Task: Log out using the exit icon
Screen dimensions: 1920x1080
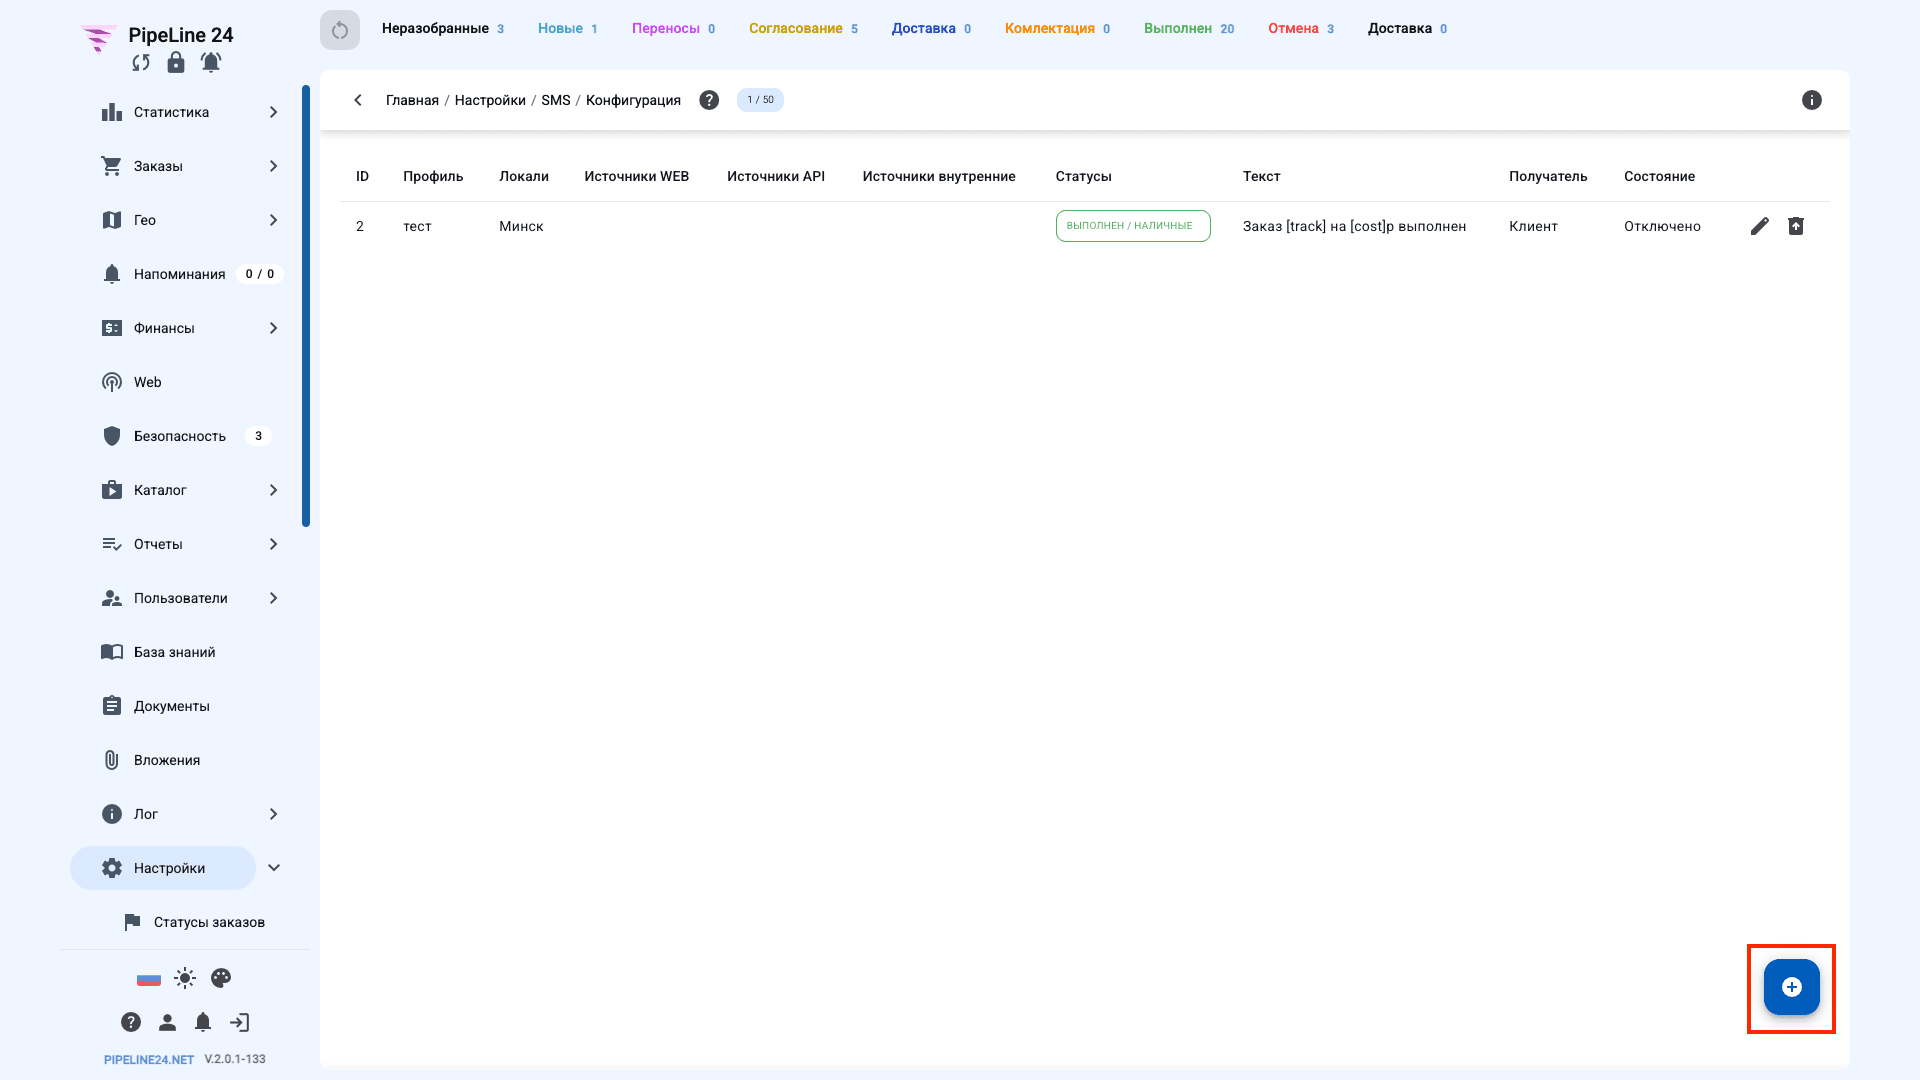Action: [x=240, y=1022]
